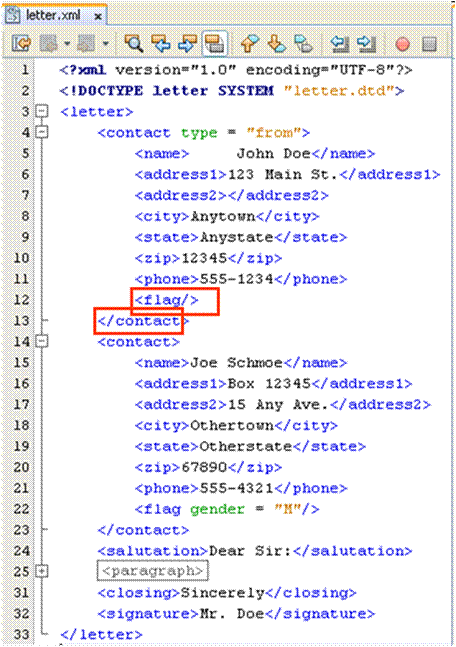Click the Next Bookmark down-arrow icon

pos(276,43)
